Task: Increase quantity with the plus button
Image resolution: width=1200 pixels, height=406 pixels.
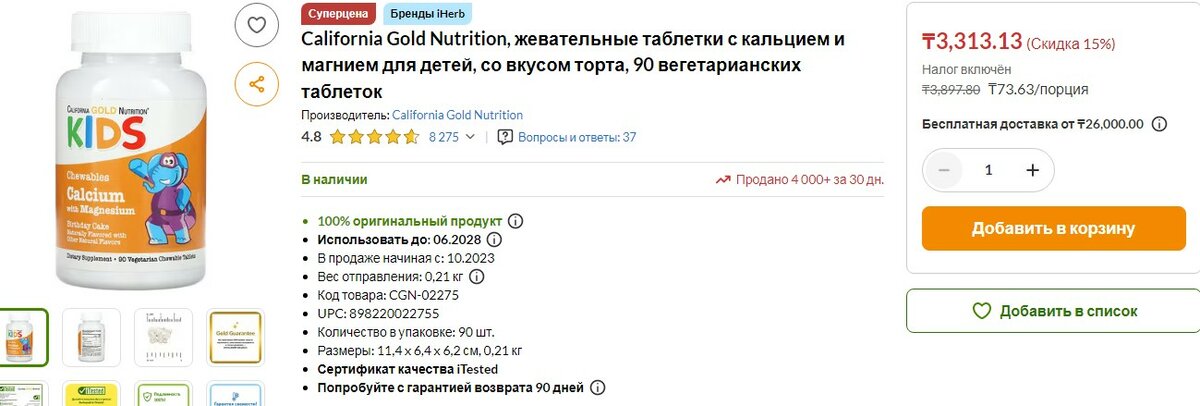Action: pos(1033,170)
